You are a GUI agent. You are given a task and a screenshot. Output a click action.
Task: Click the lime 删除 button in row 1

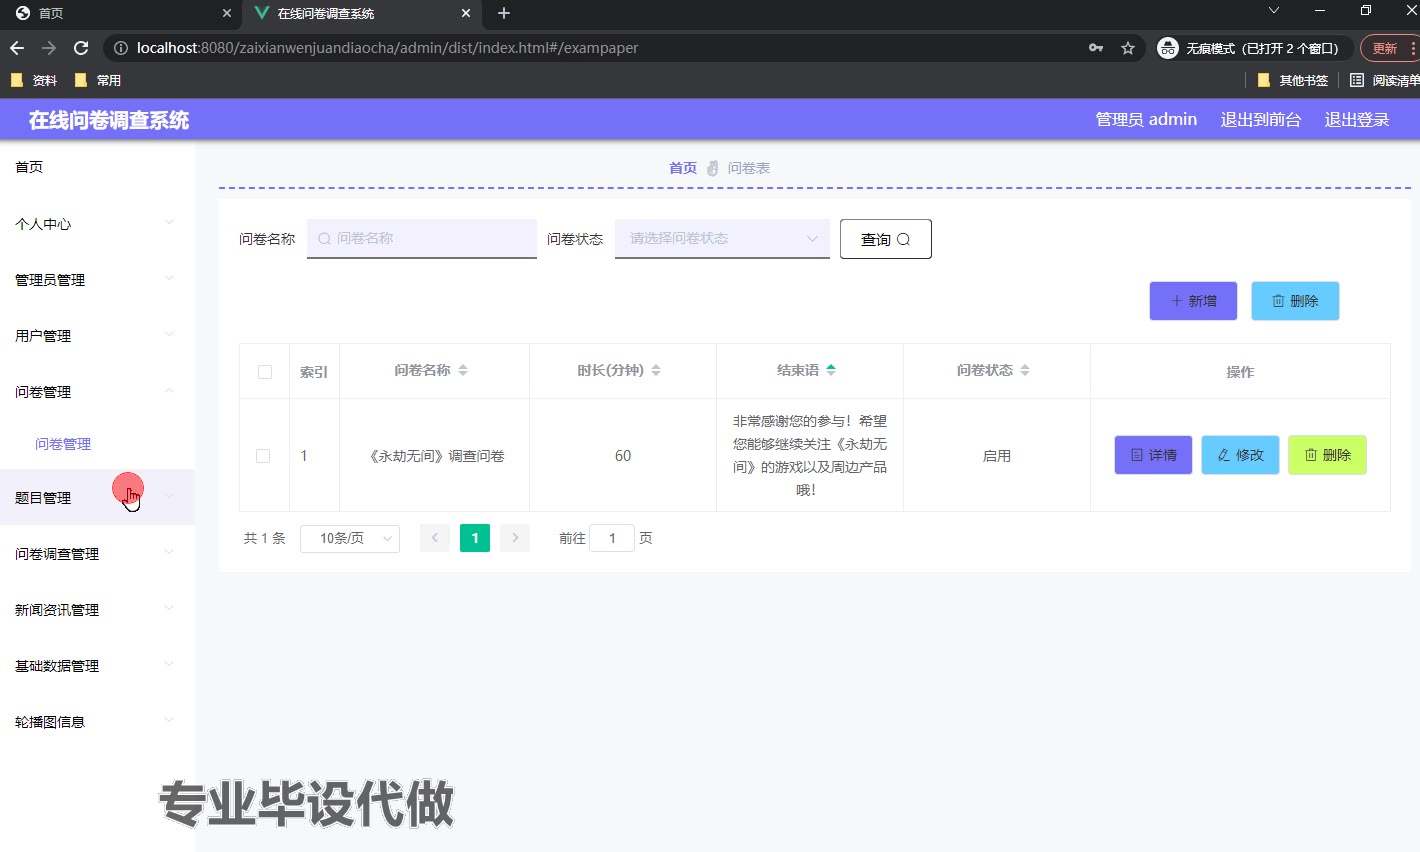point(1327,455)
